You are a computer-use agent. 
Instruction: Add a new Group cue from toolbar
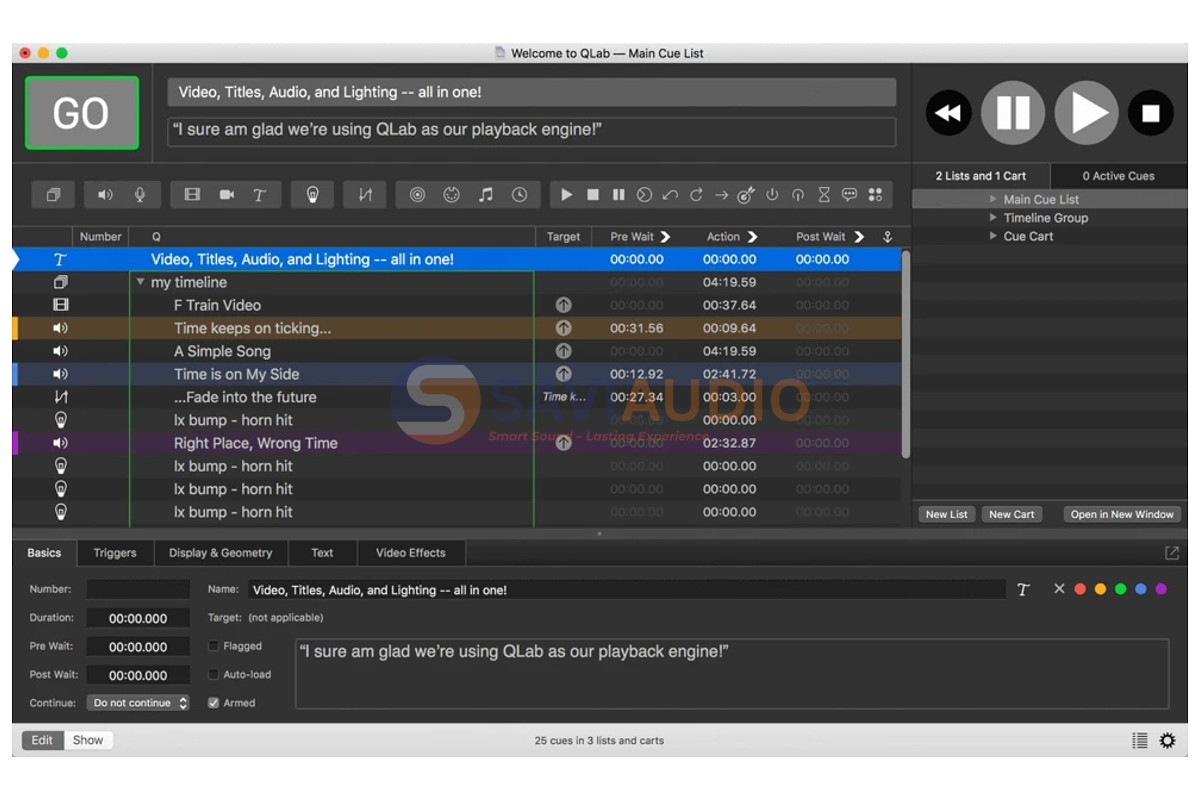tap(53, 195)
